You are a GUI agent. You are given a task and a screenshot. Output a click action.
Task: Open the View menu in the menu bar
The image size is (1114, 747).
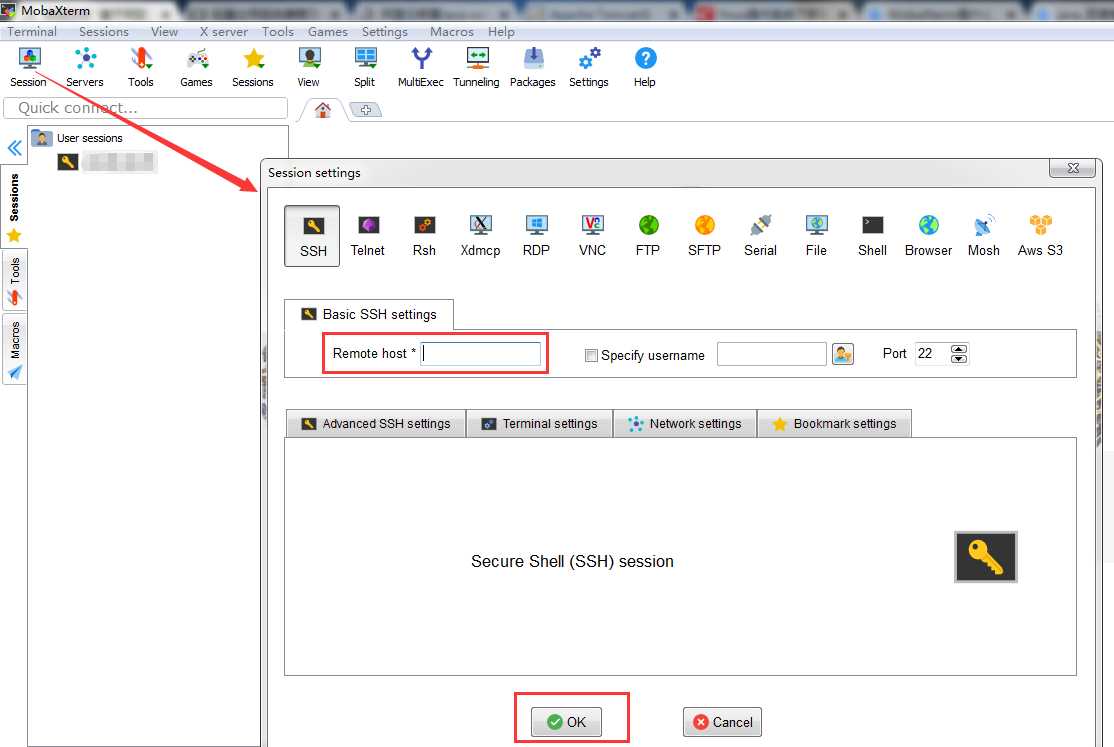click(164, 32)
